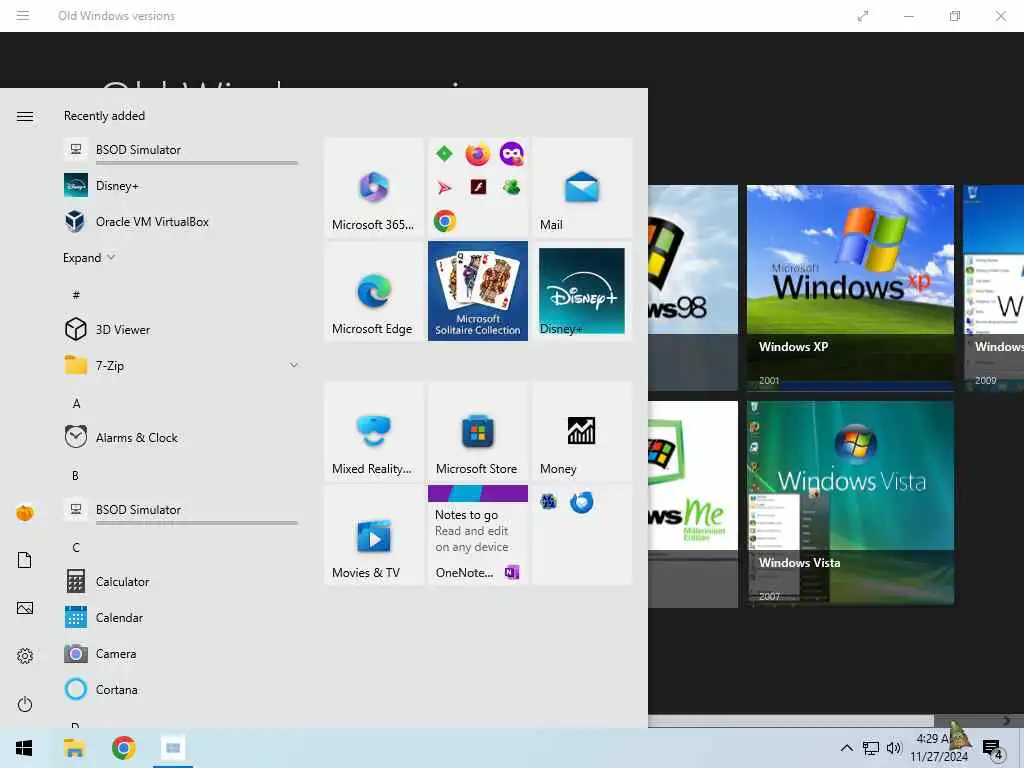Open the clock date 11/27/2024

pyautogui.click(x=938, y=756)
